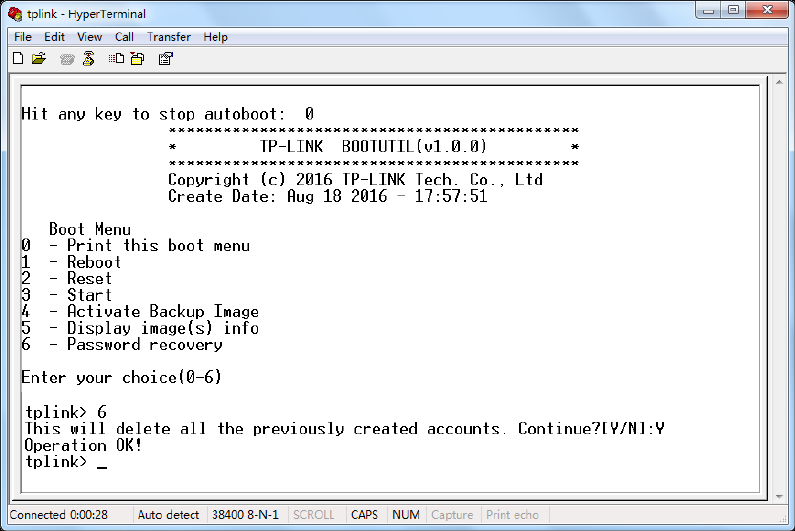Click the Capture status indicator

452,515
